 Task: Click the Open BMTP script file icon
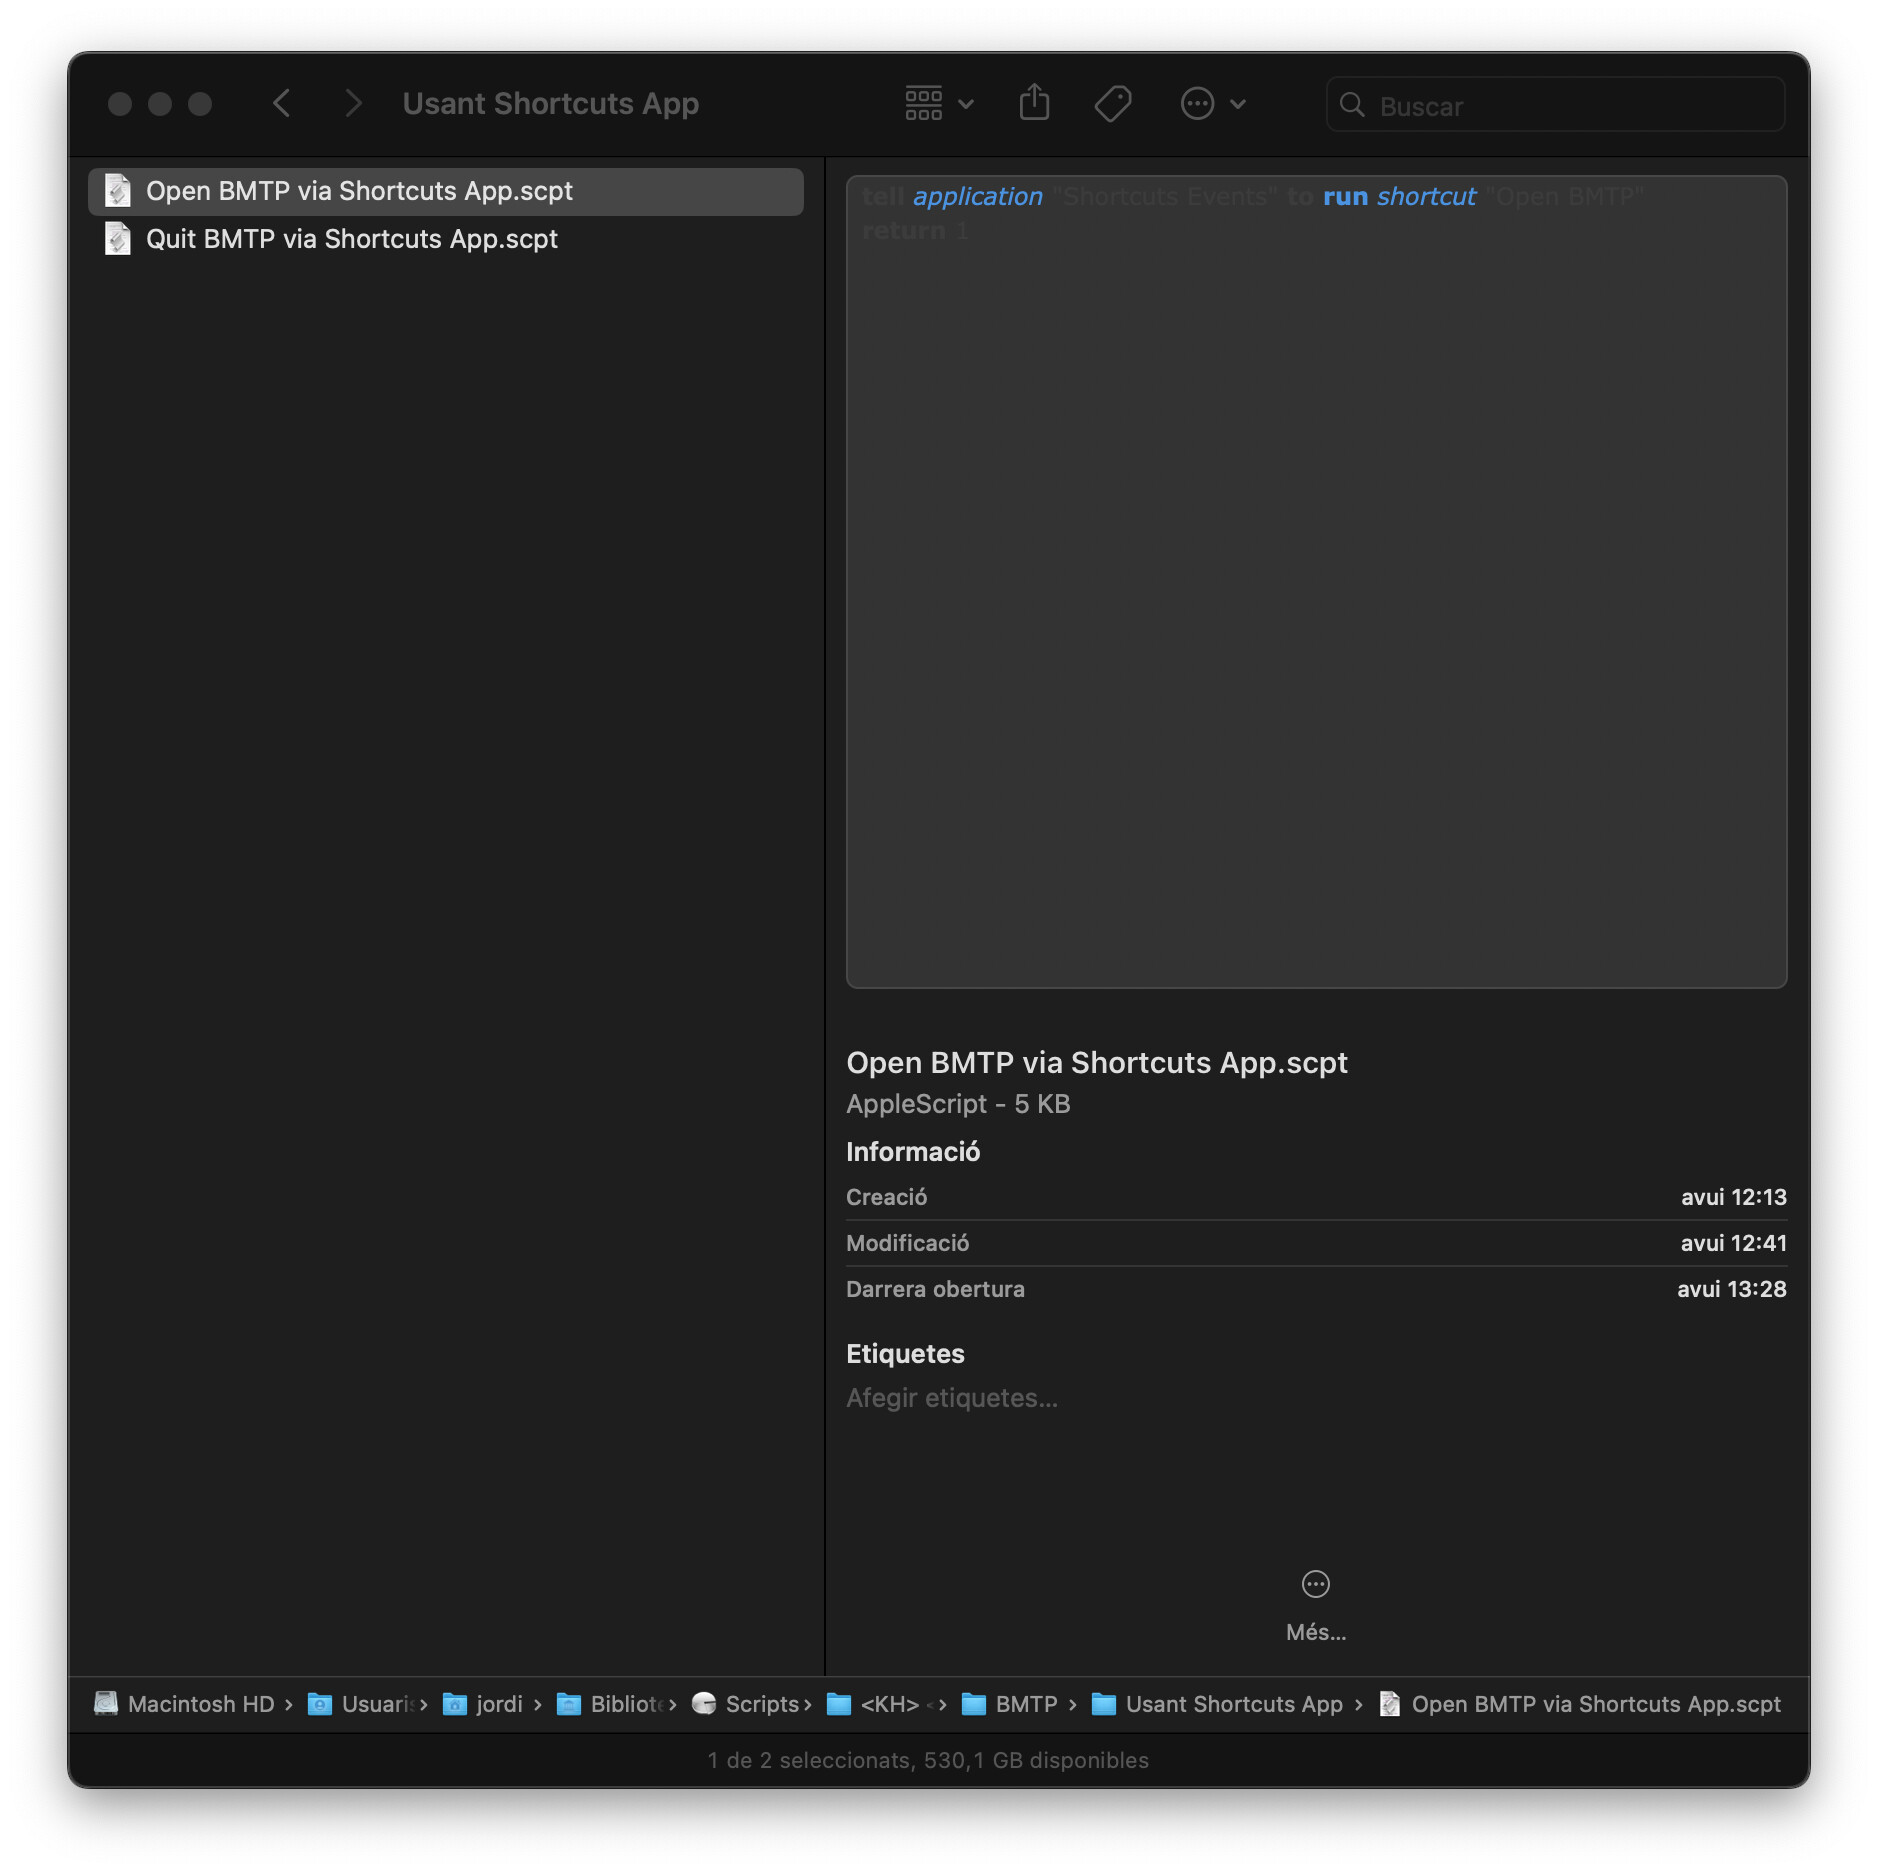point(118,191)
